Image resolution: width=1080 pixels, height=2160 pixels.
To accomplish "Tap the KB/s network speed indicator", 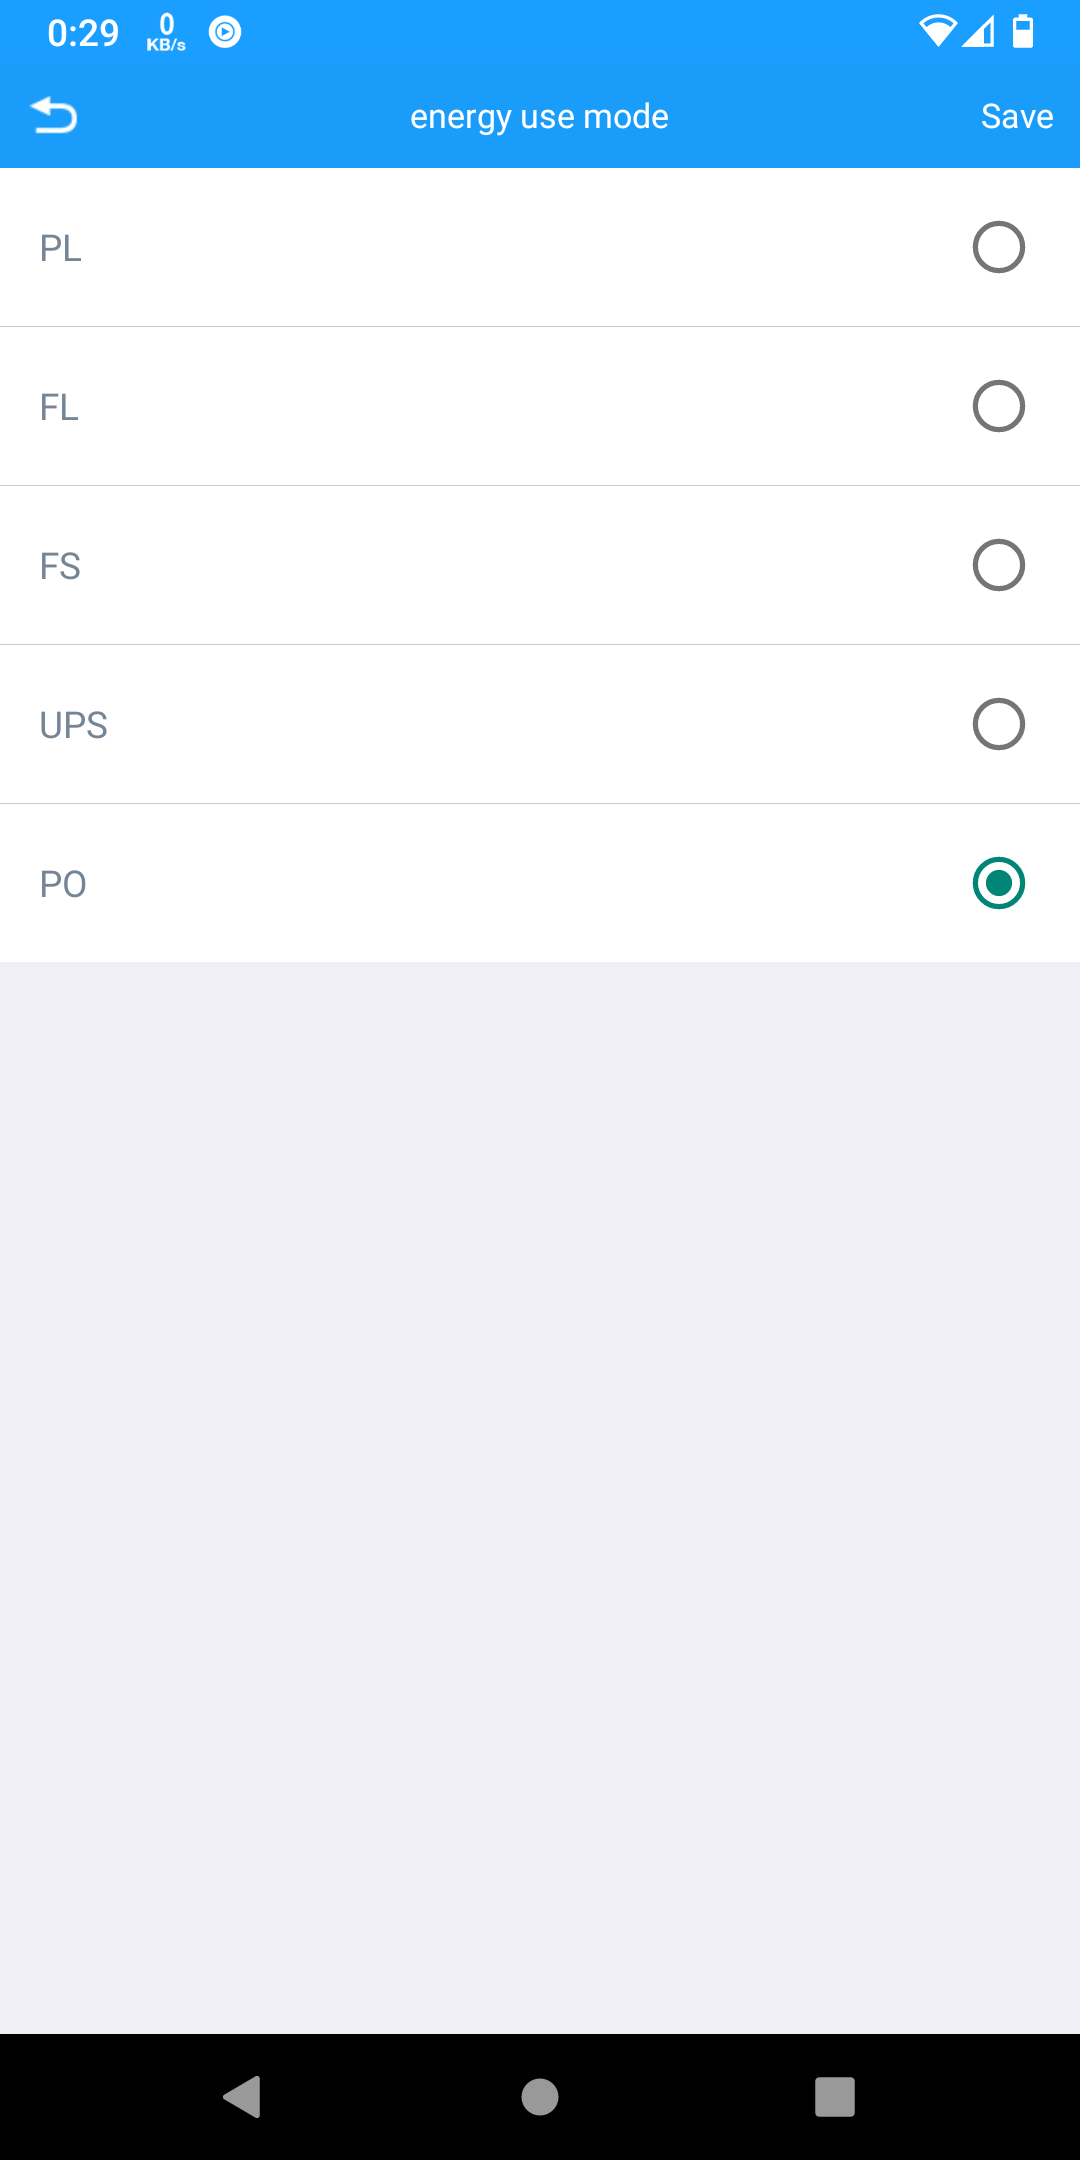I will [166, 33].
